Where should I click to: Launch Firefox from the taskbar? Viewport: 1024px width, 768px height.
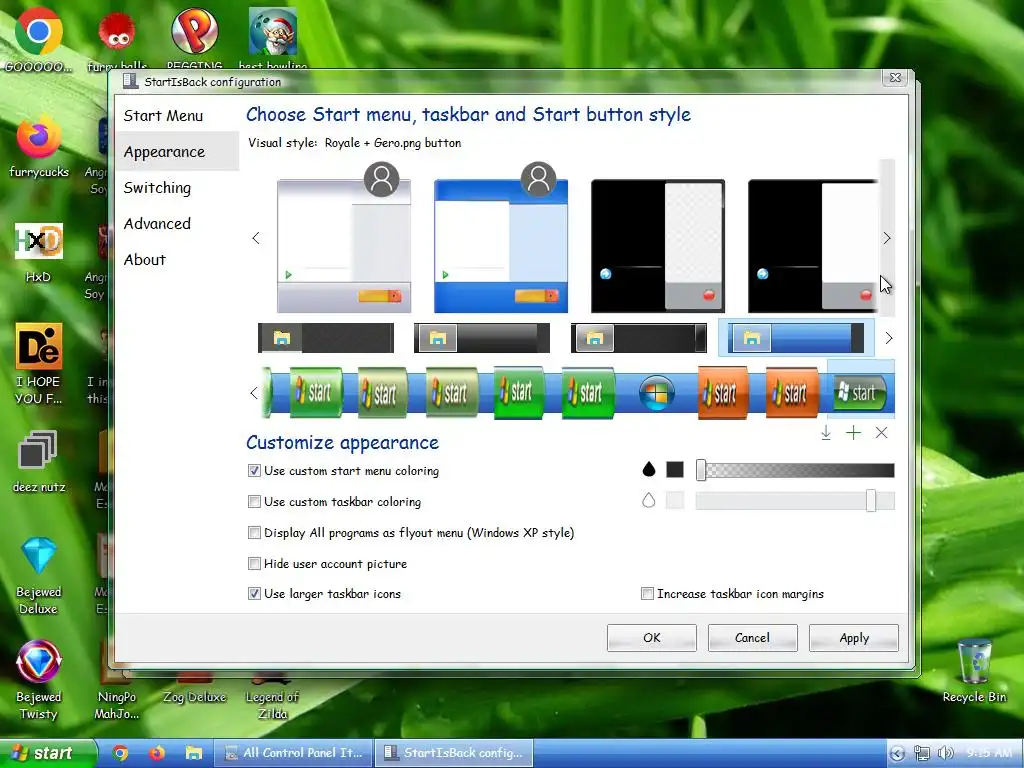[157, 753]
